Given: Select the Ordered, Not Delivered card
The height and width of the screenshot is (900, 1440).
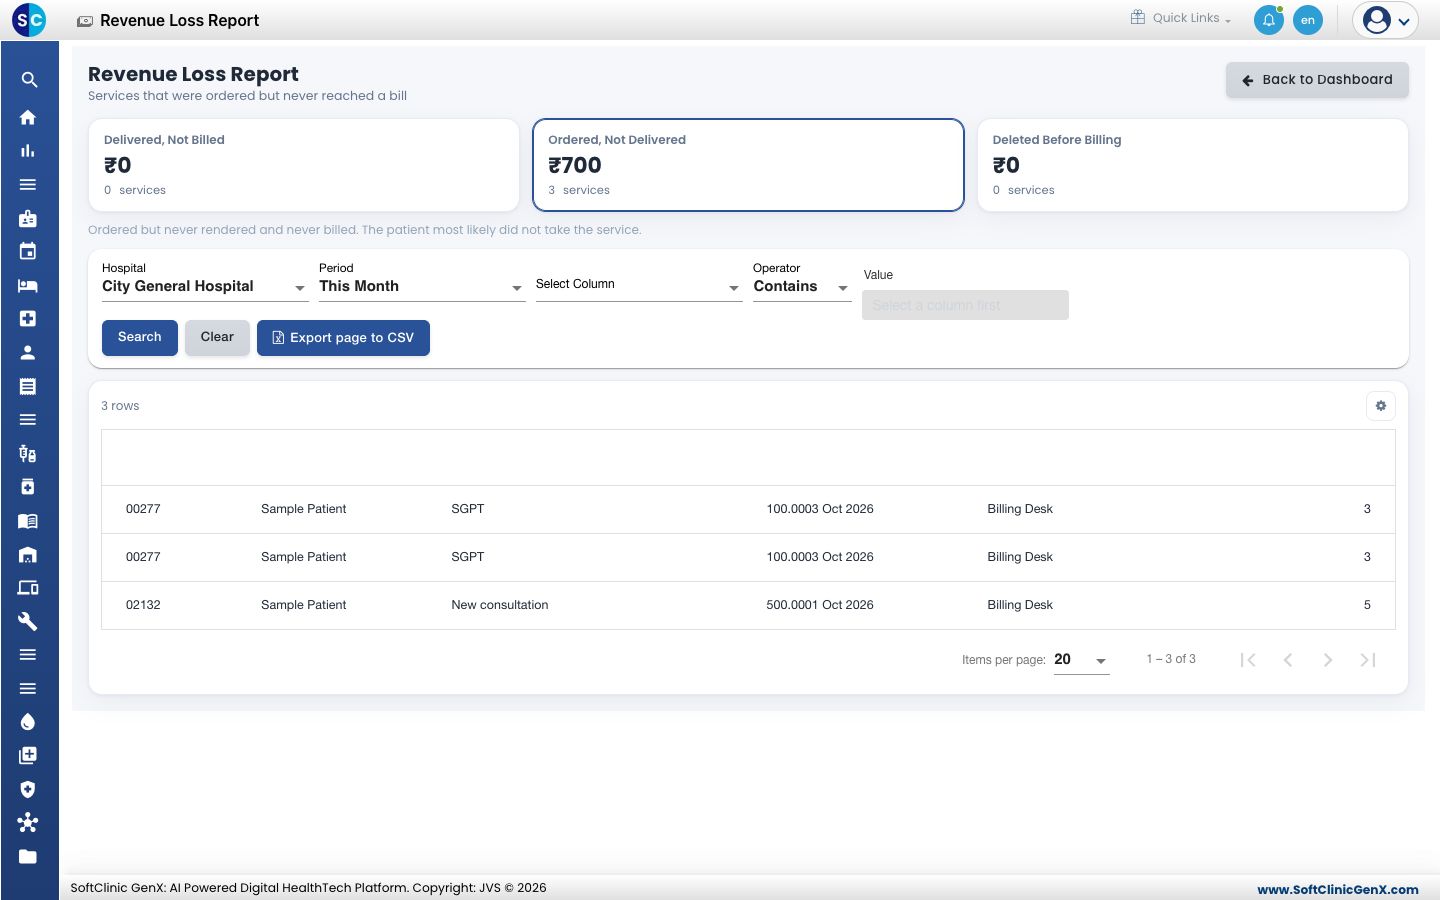Looking at the screenshot, I should tap(748, 165).
